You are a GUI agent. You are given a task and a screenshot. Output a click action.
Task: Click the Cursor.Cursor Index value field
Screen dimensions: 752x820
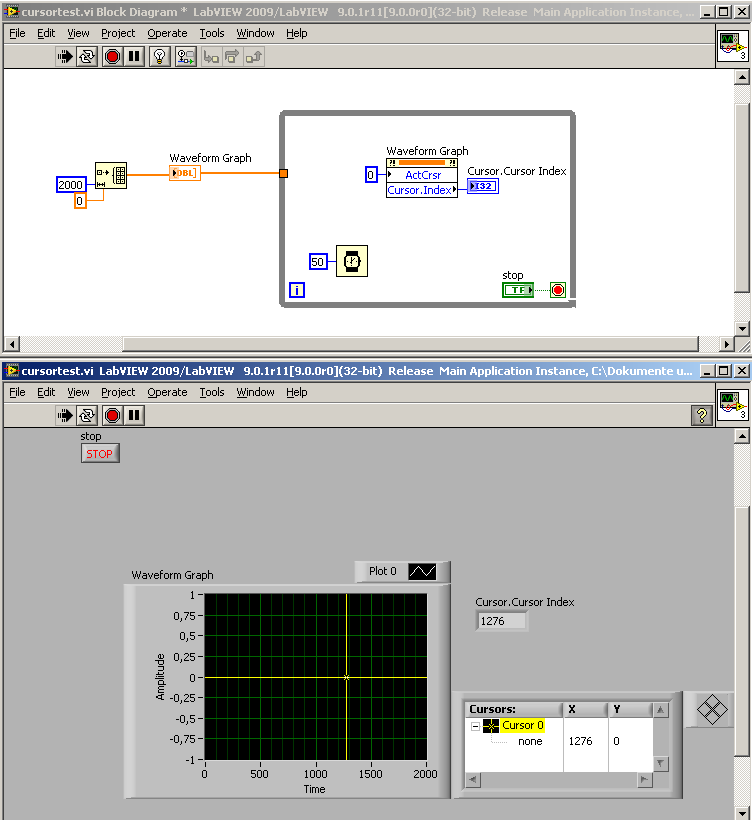point(501,621)
